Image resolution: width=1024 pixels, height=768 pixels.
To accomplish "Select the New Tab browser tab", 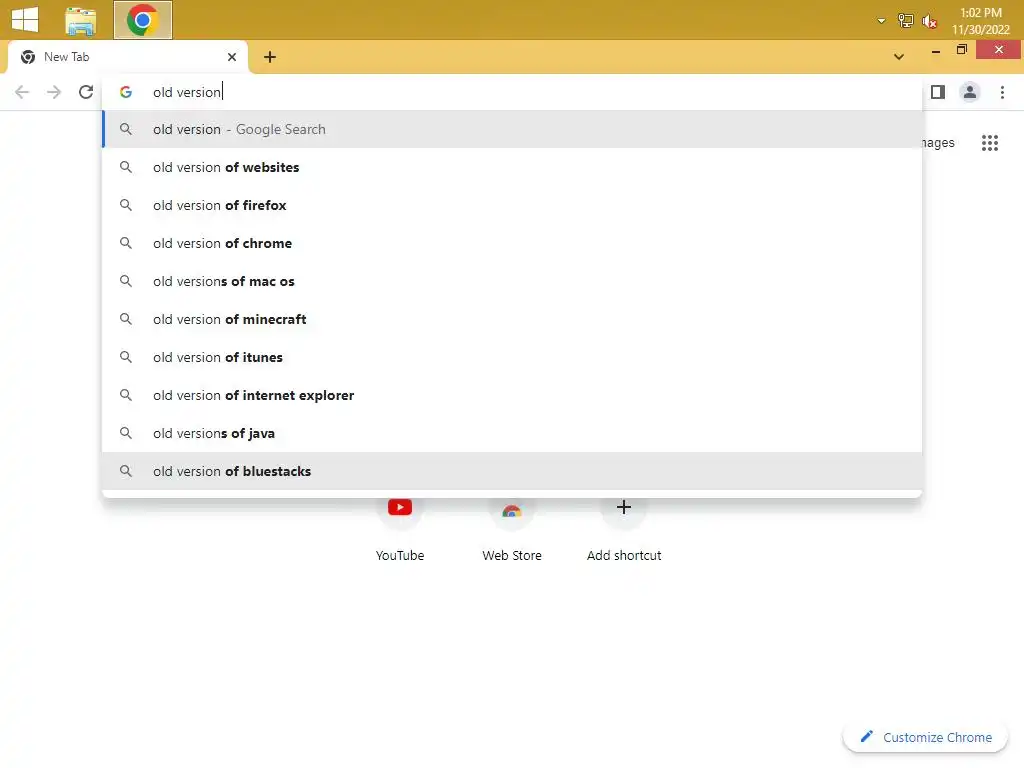I will point(127,57).
